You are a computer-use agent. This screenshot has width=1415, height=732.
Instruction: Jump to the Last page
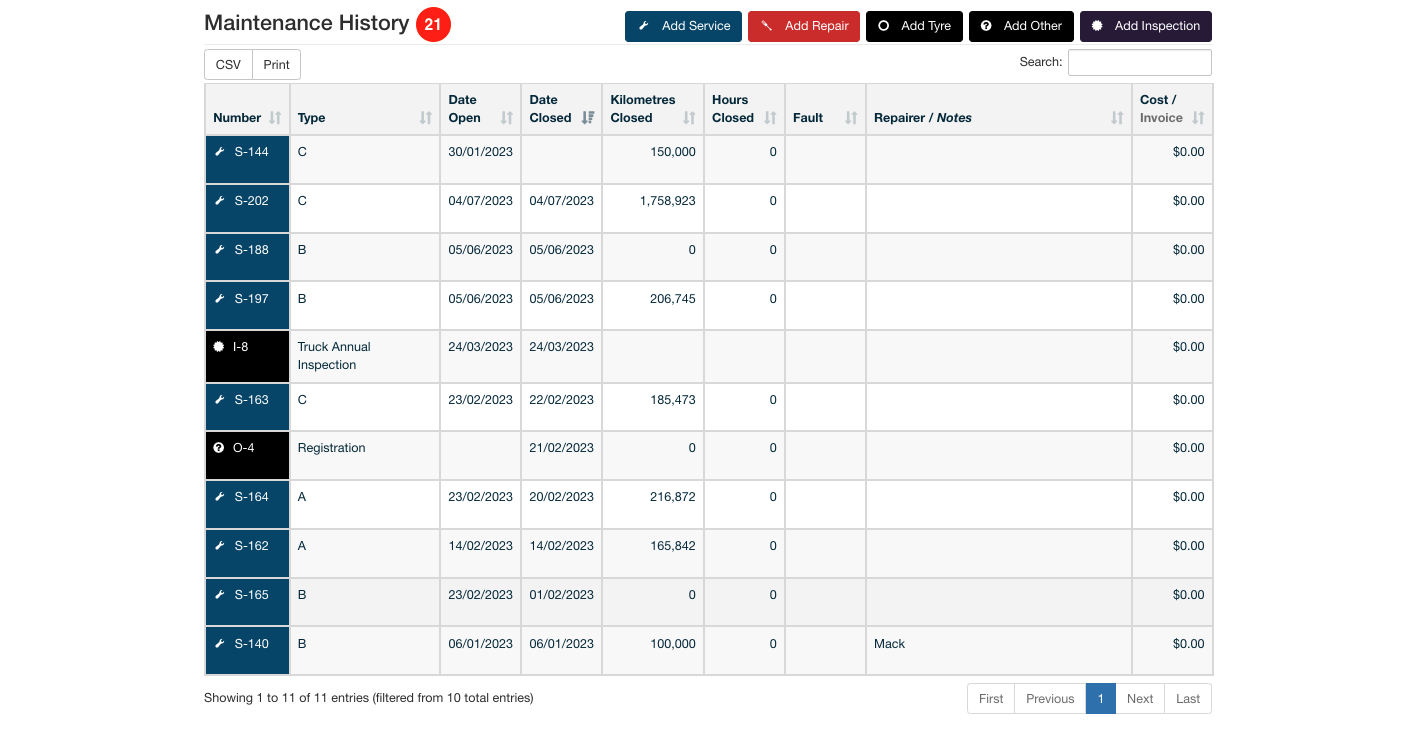click(1187, 698)
